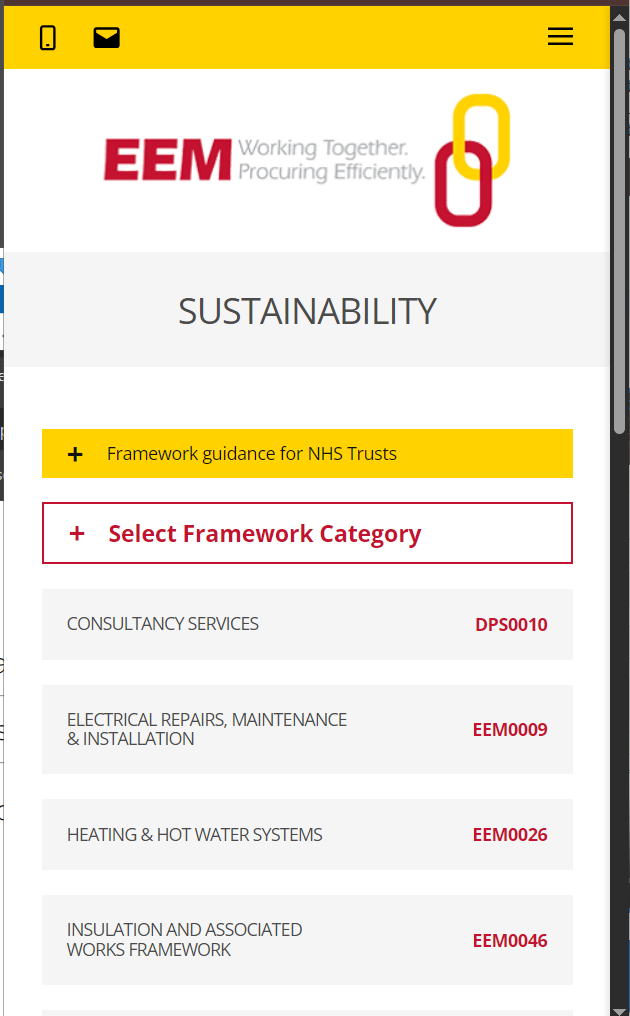Open the hamburger navigation menu

(x=560, y=37)
